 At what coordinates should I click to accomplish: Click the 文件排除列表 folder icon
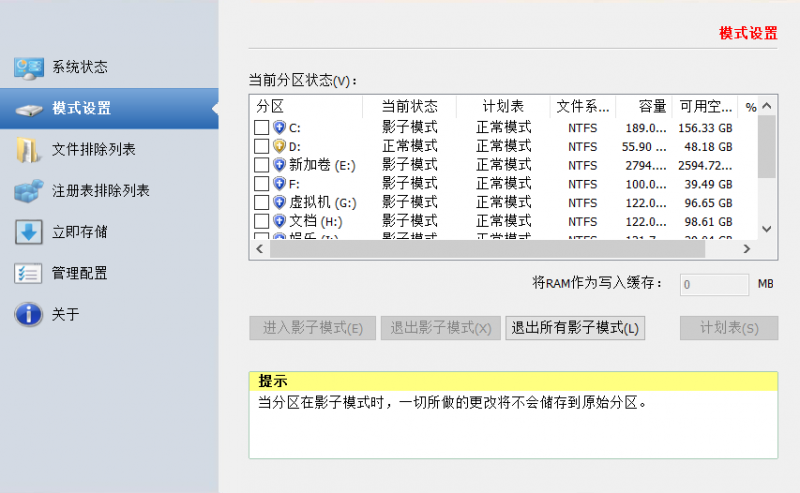coord(27,150)
